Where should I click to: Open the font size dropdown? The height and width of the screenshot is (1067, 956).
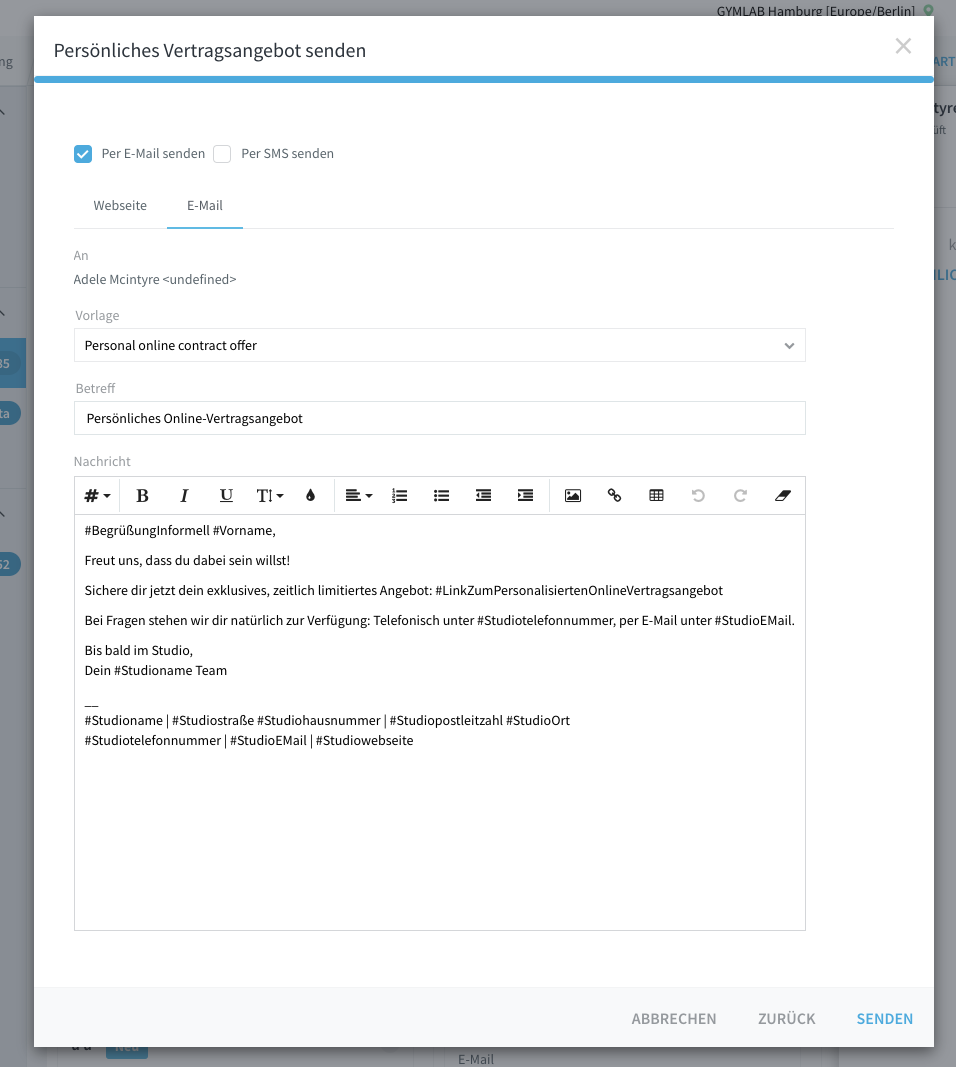pyautogui.click(x=269, y=495)
